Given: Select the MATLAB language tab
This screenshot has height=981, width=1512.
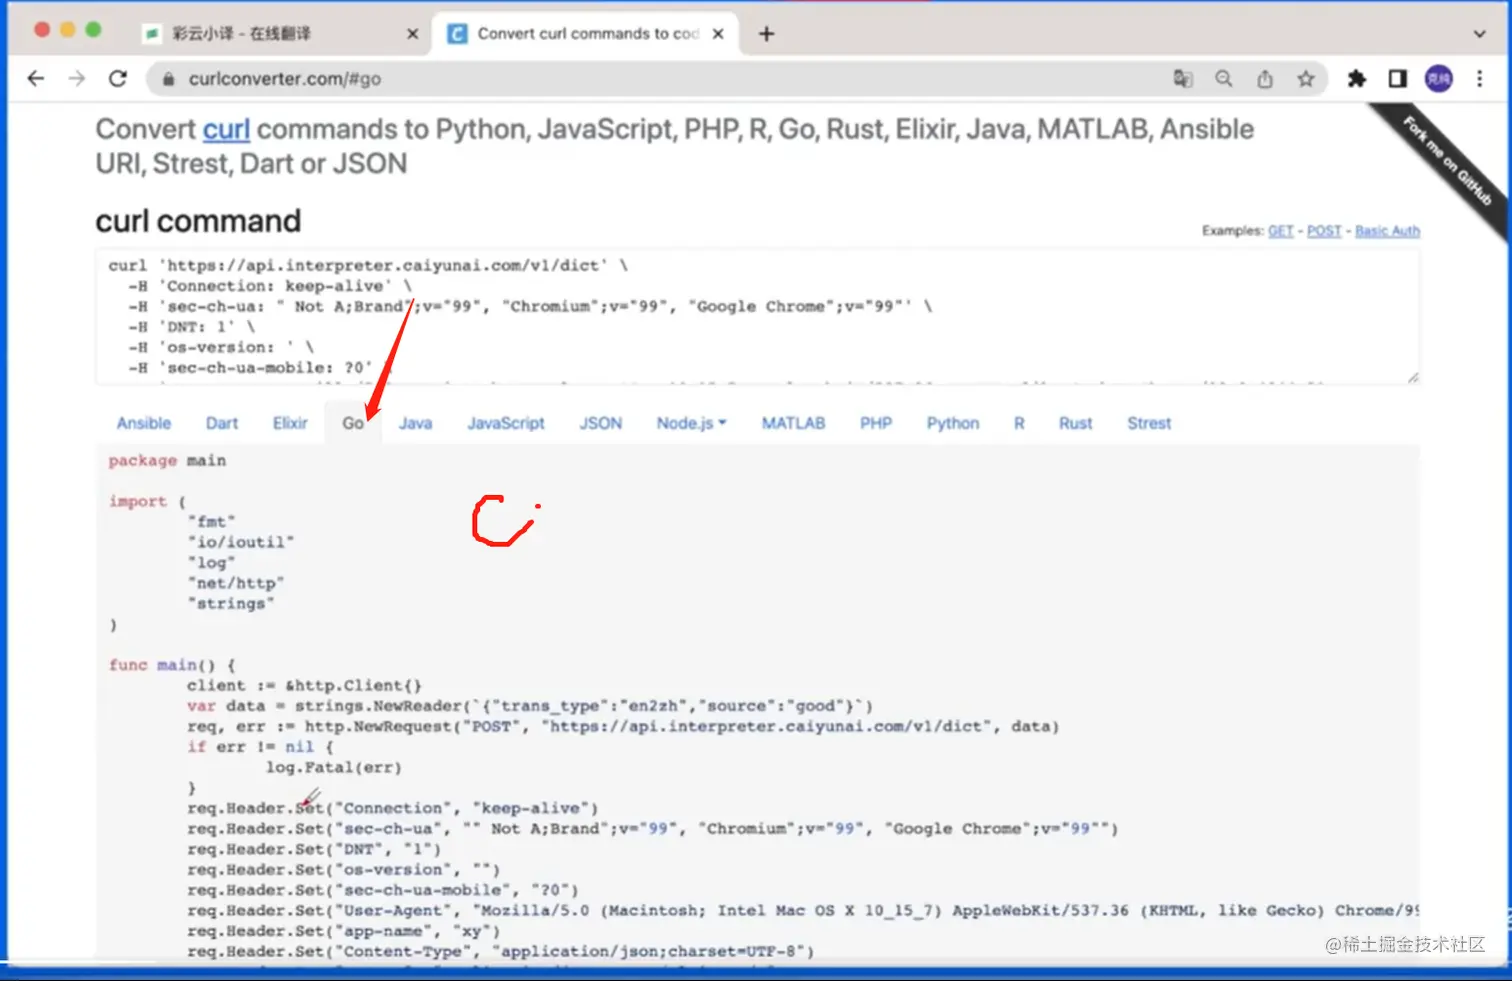Looking at the screenshot, I should pos(793,423).
